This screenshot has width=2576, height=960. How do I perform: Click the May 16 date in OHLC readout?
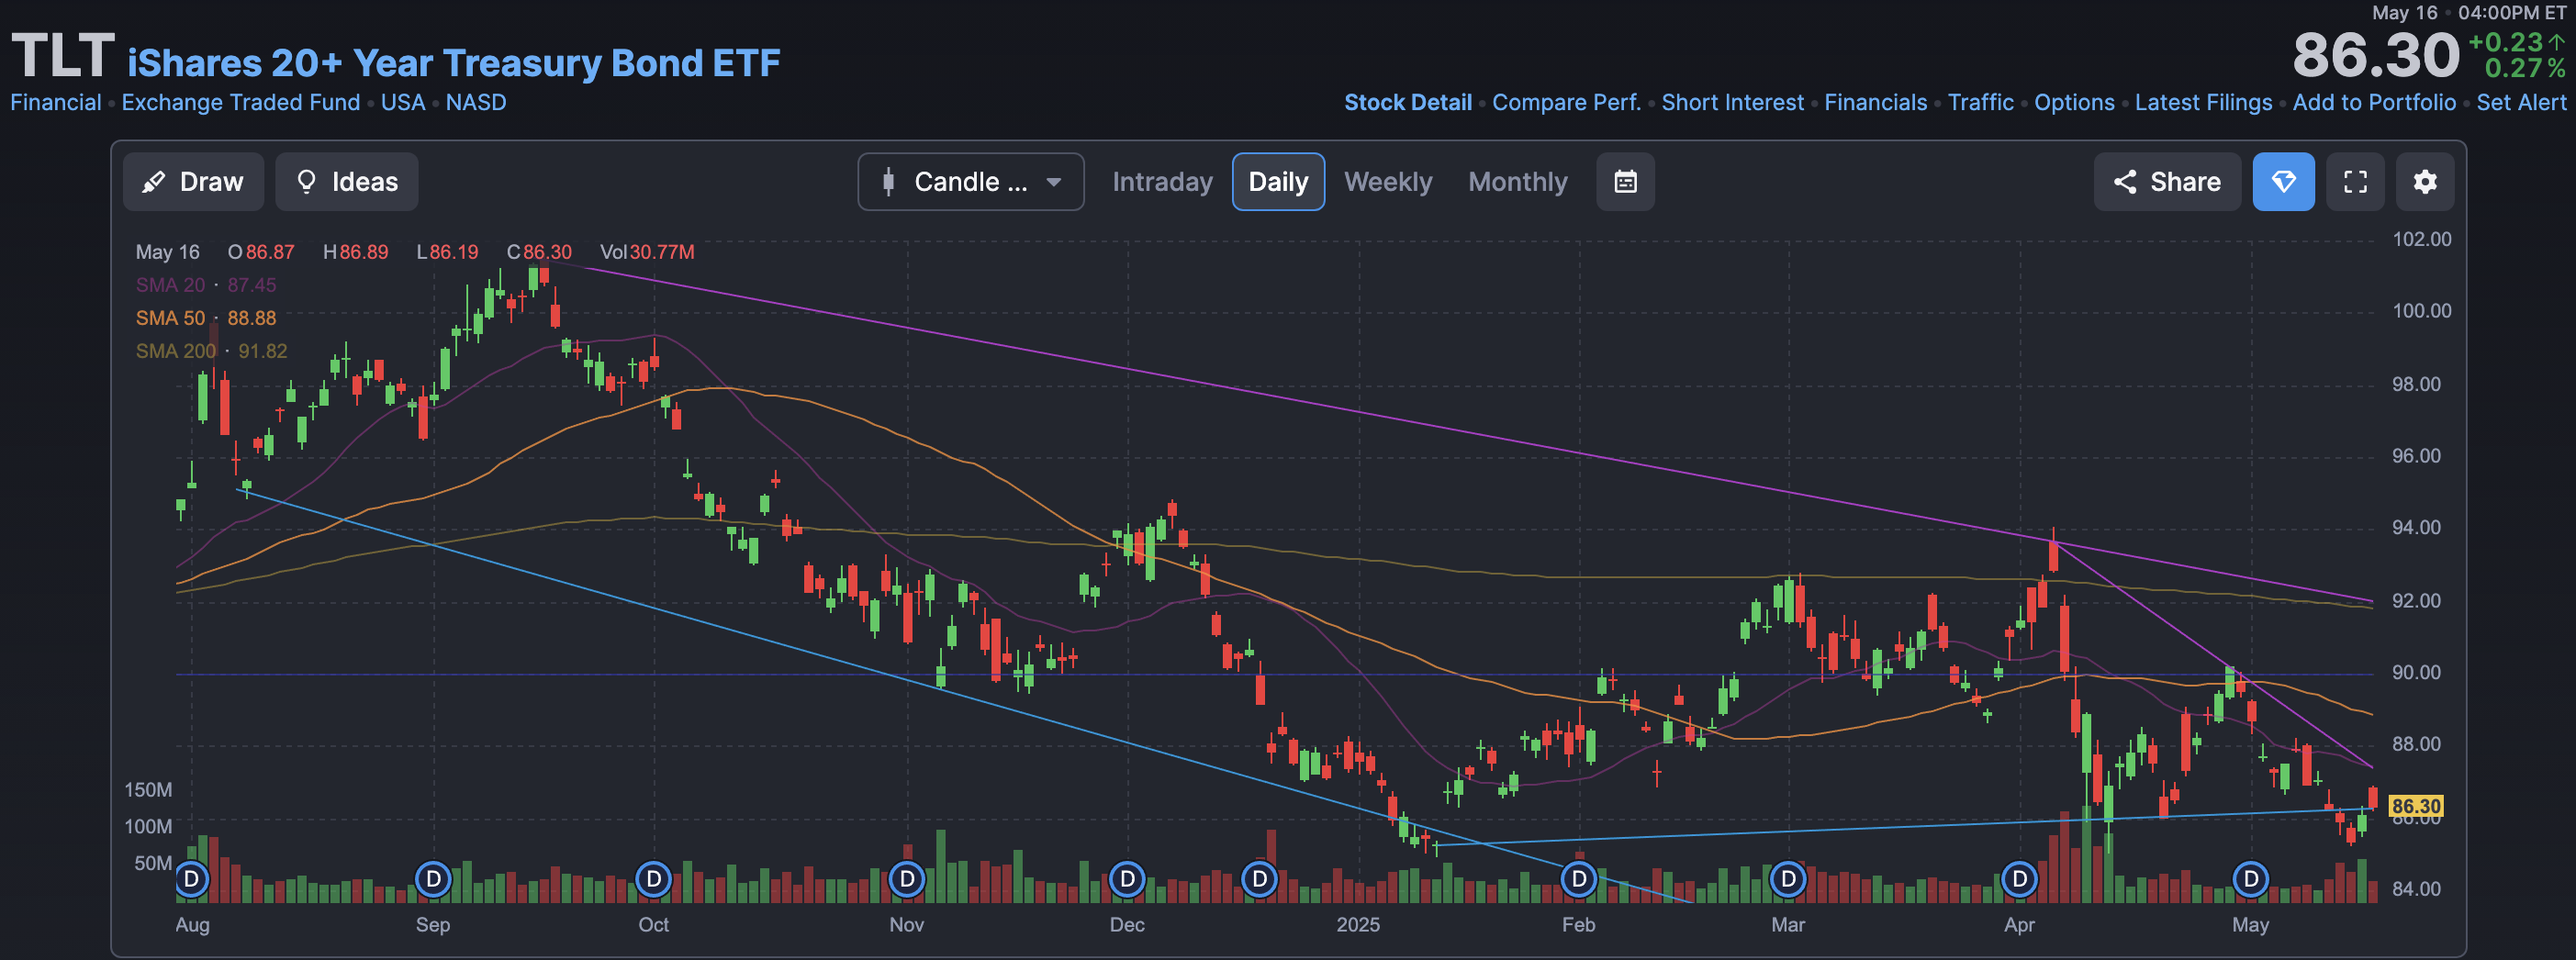[167, 252]
